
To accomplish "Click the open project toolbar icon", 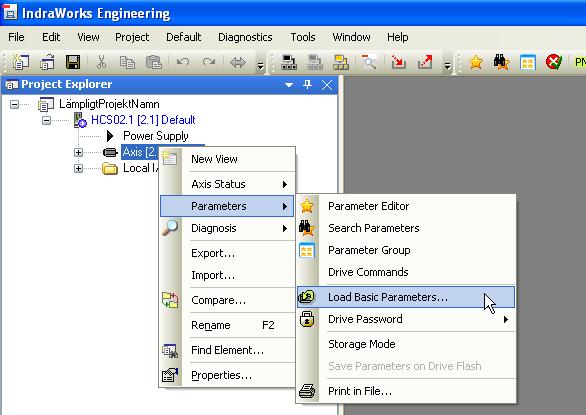I will [47, 62].
